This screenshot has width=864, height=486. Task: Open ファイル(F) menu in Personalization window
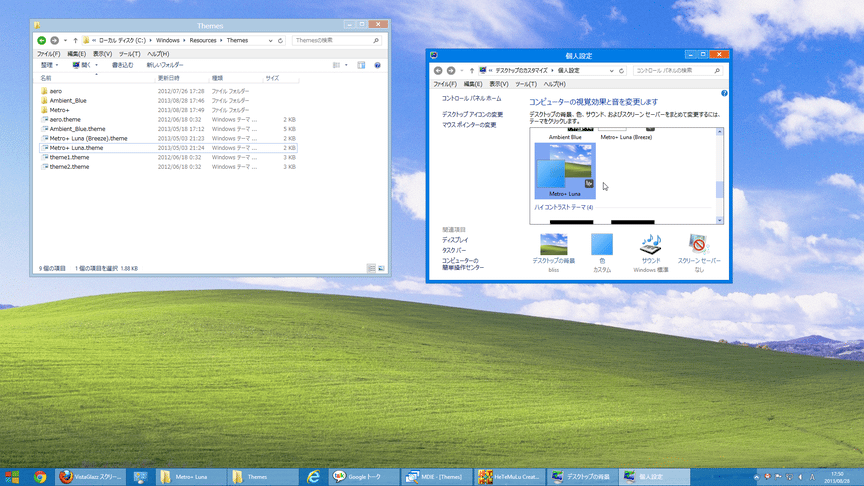point(445,84)
